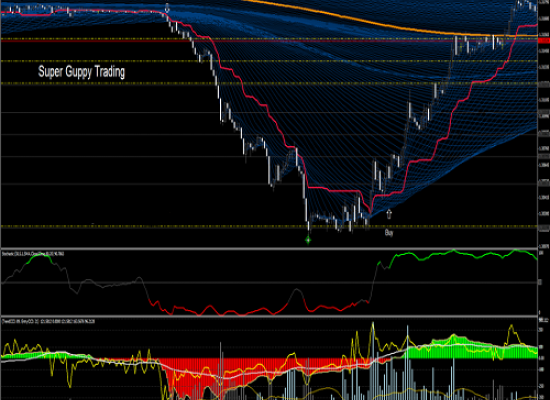Select the green overbought Stochastic line segment
Image resolution: width=550 pixels, height=400 pixels.
456,253
